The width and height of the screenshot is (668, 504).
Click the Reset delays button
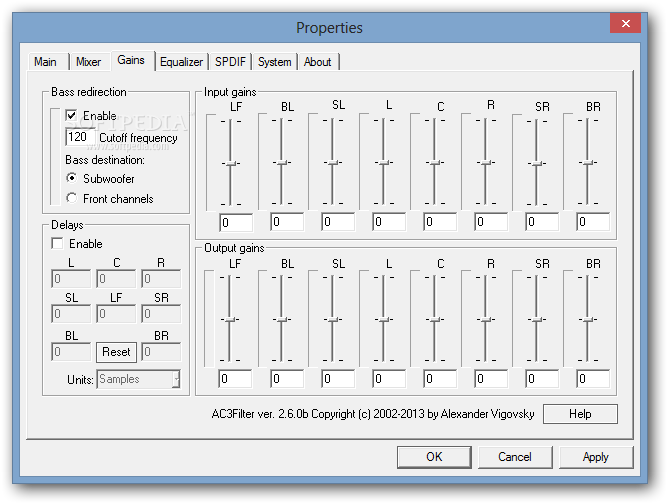pyautogui.click(x=116, y=352)
